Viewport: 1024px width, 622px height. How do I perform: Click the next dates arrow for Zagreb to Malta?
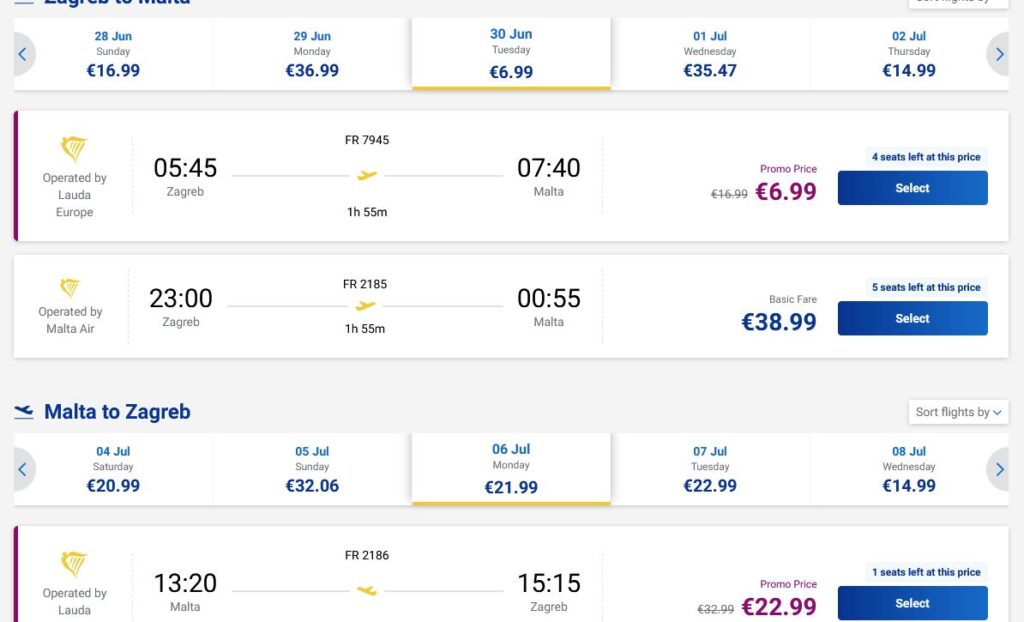(999, 54)
